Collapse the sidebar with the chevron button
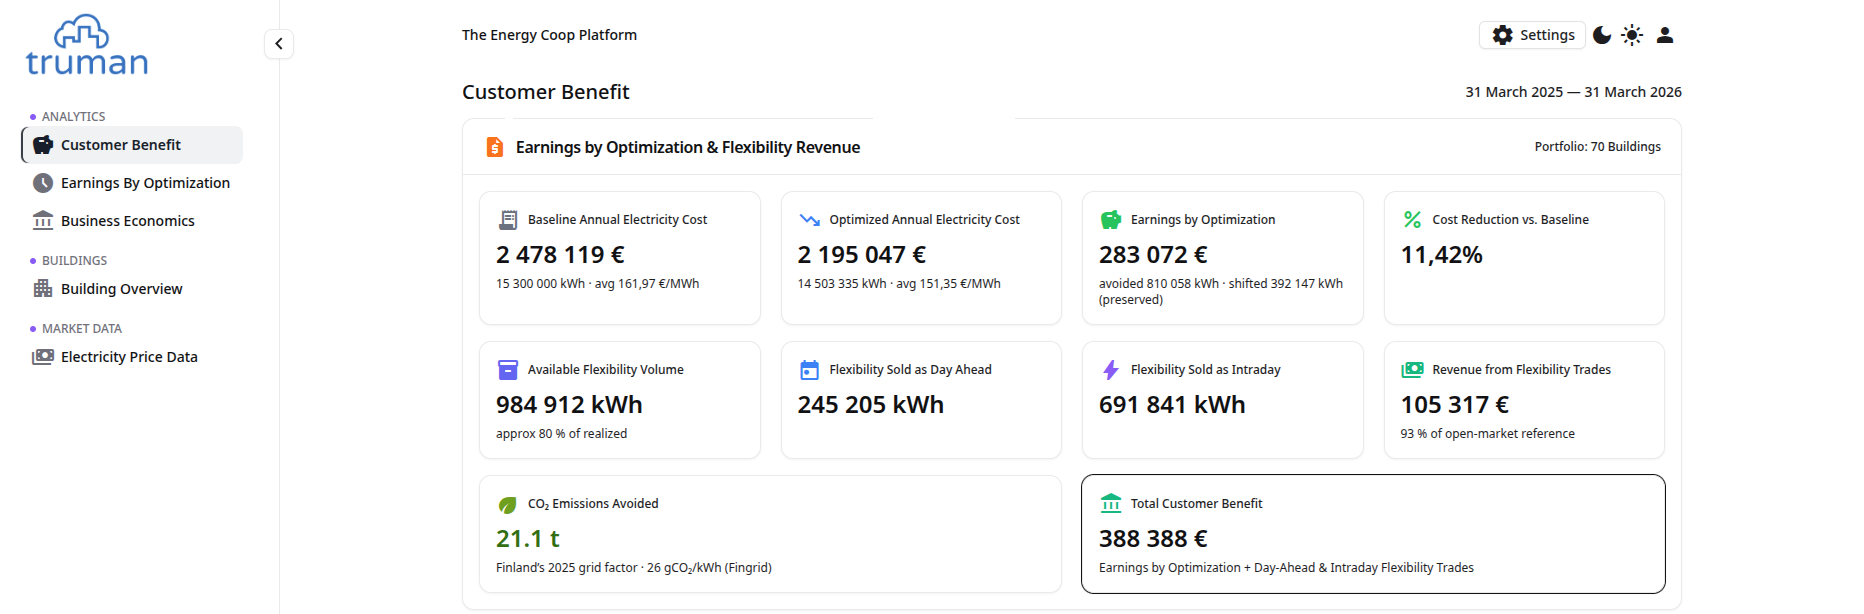The image size is (1864, 614). [x=279, y=44]
